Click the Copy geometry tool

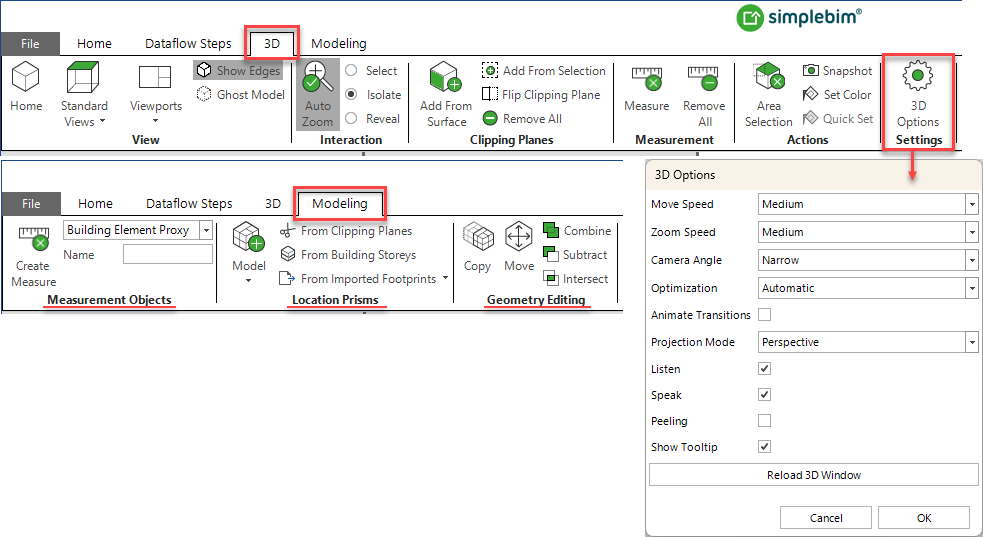[476, 248]
